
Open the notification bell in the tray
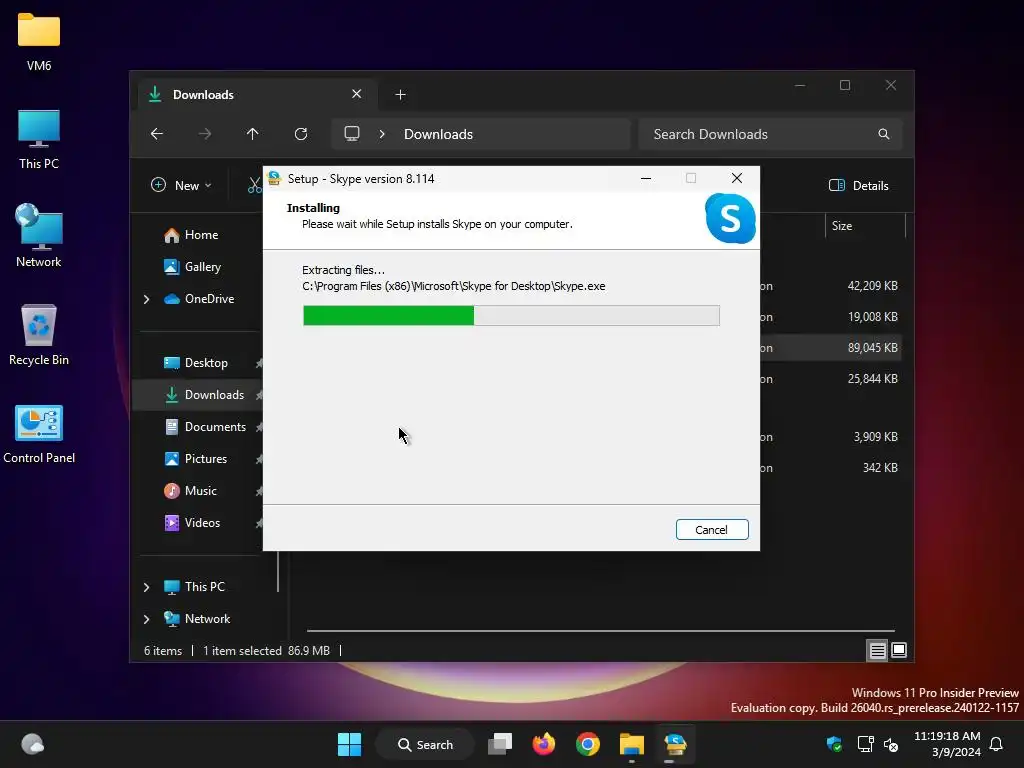(997, 744)
